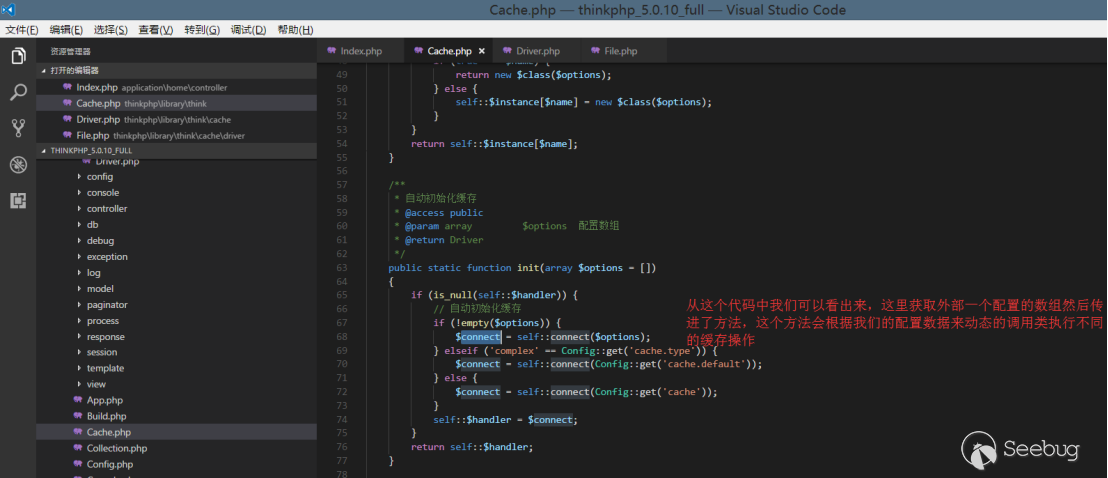Viewport: 1108px width, 478px height.
Task: Open 转到(G) menu
Action: click(201, 30)
